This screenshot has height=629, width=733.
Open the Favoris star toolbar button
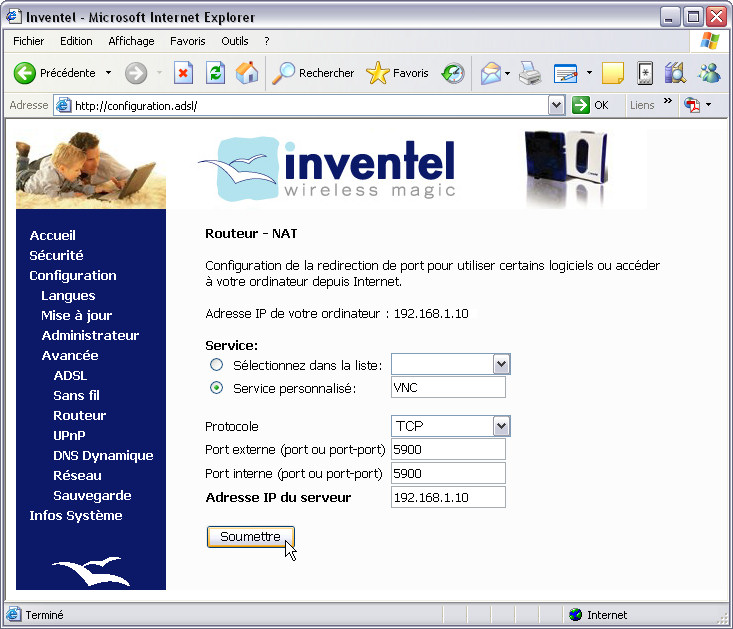(x=397, y=73)
